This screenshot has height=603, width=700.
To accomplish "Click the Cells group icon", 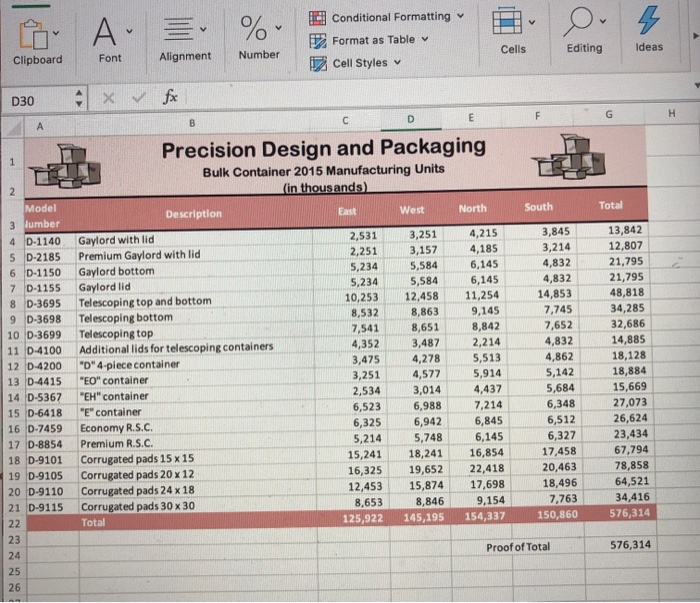I will tap(507, 21).
